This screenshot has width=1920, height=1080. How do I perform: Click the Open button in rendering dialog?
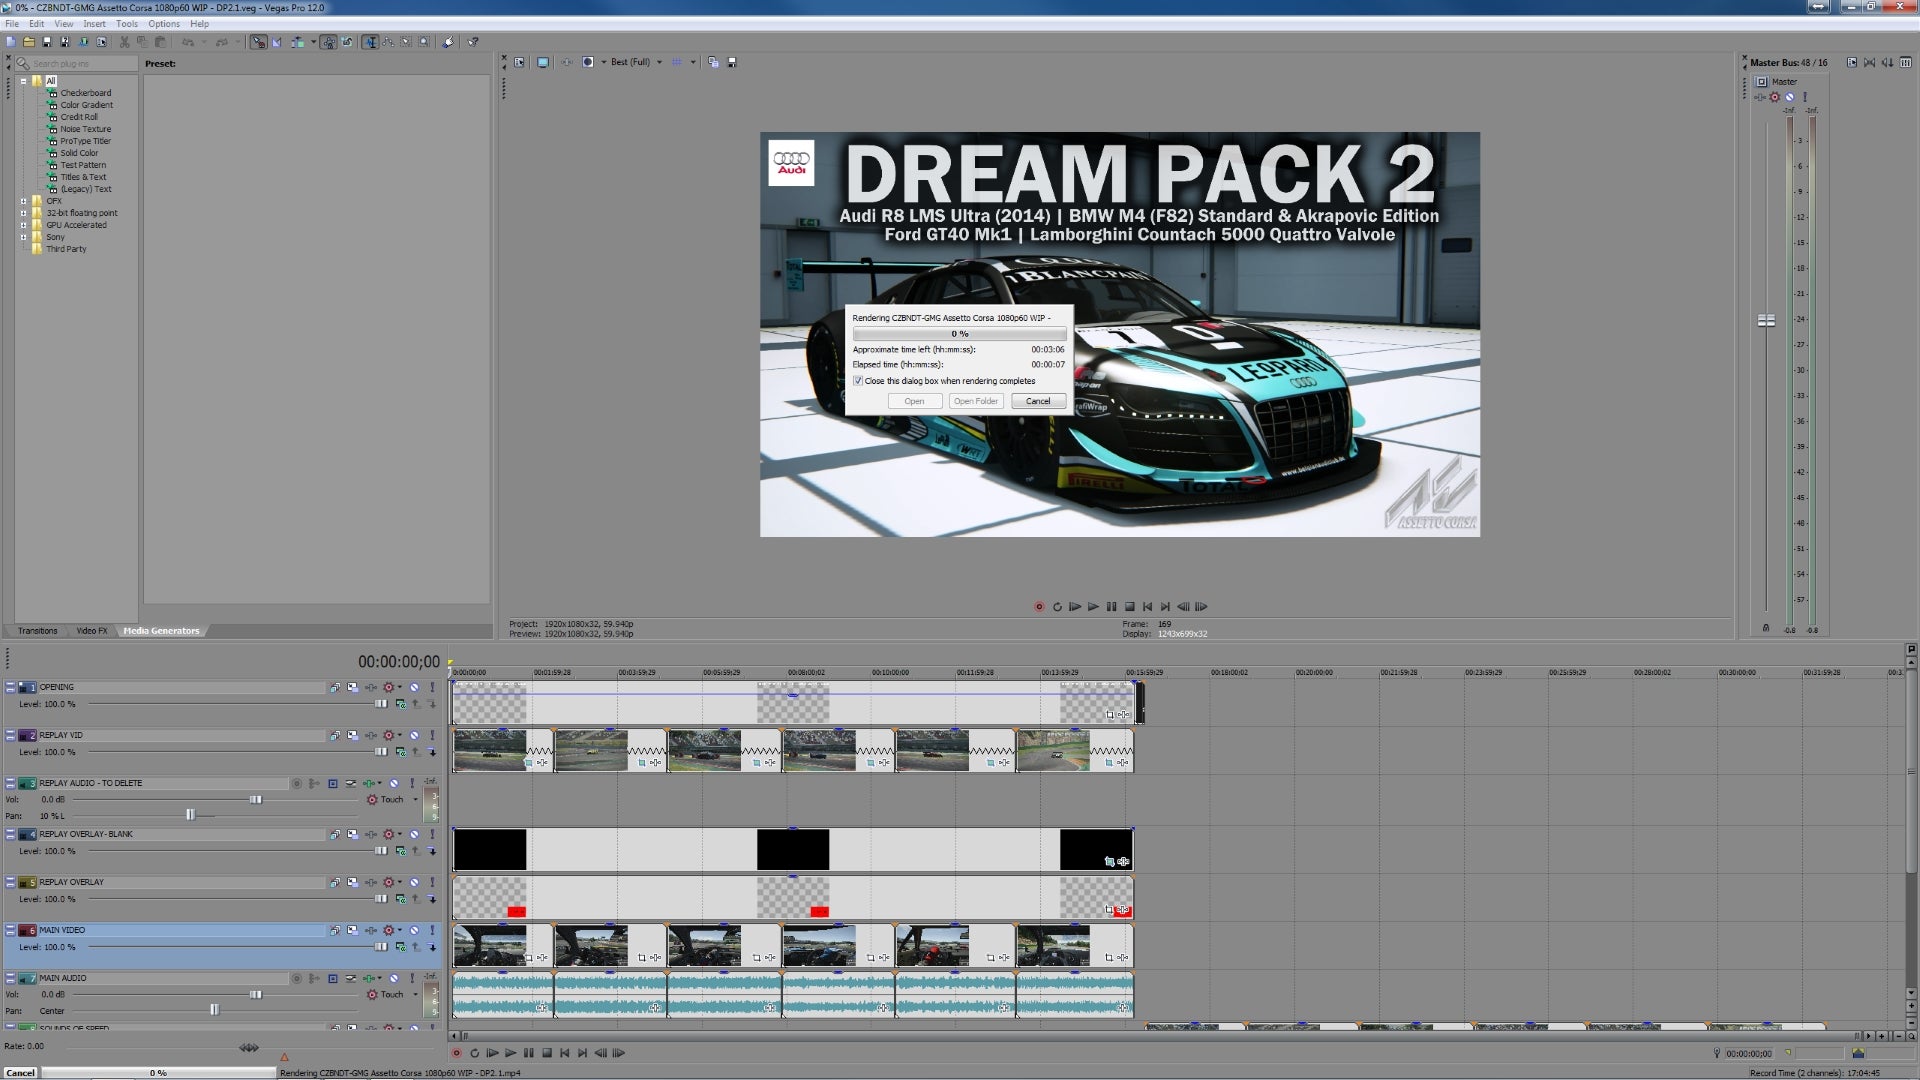pos(914,401)
